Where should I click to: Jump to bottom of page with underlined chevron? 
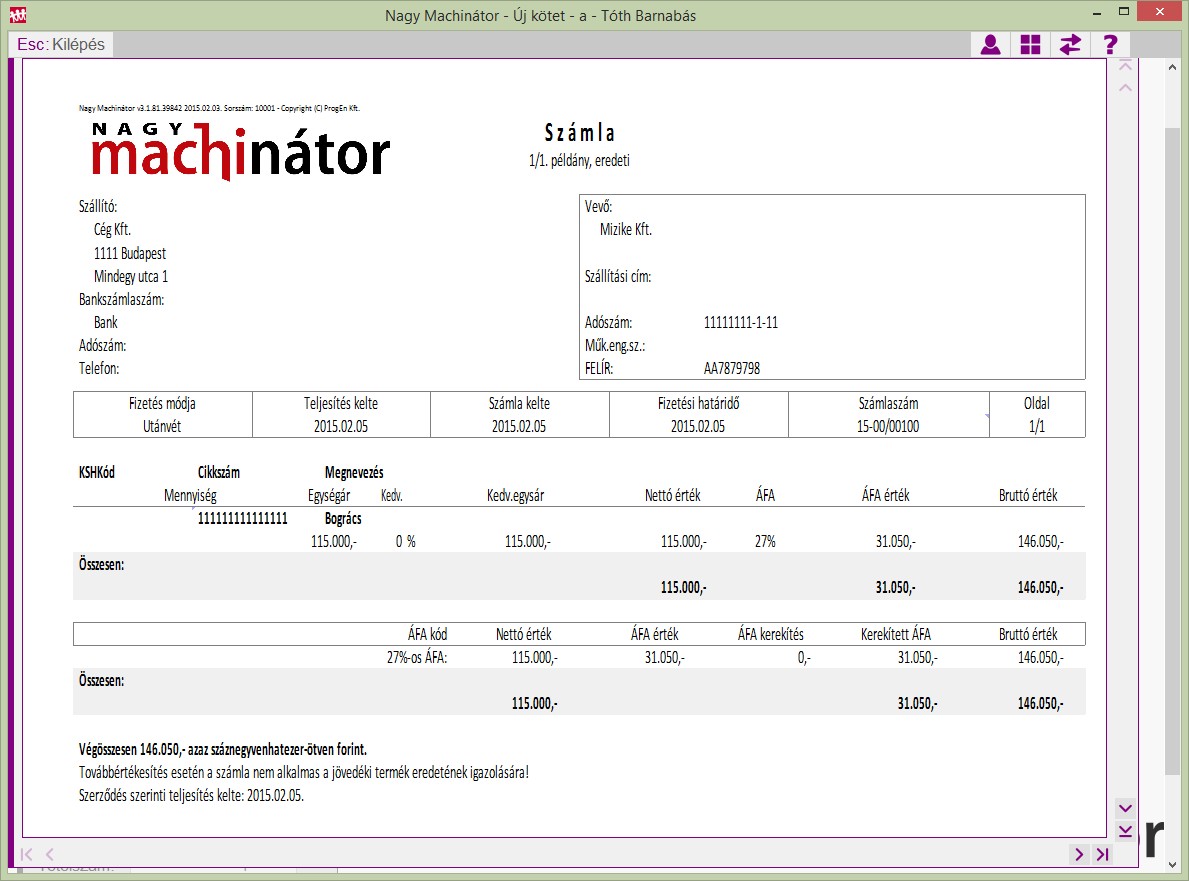[1125, 831]
